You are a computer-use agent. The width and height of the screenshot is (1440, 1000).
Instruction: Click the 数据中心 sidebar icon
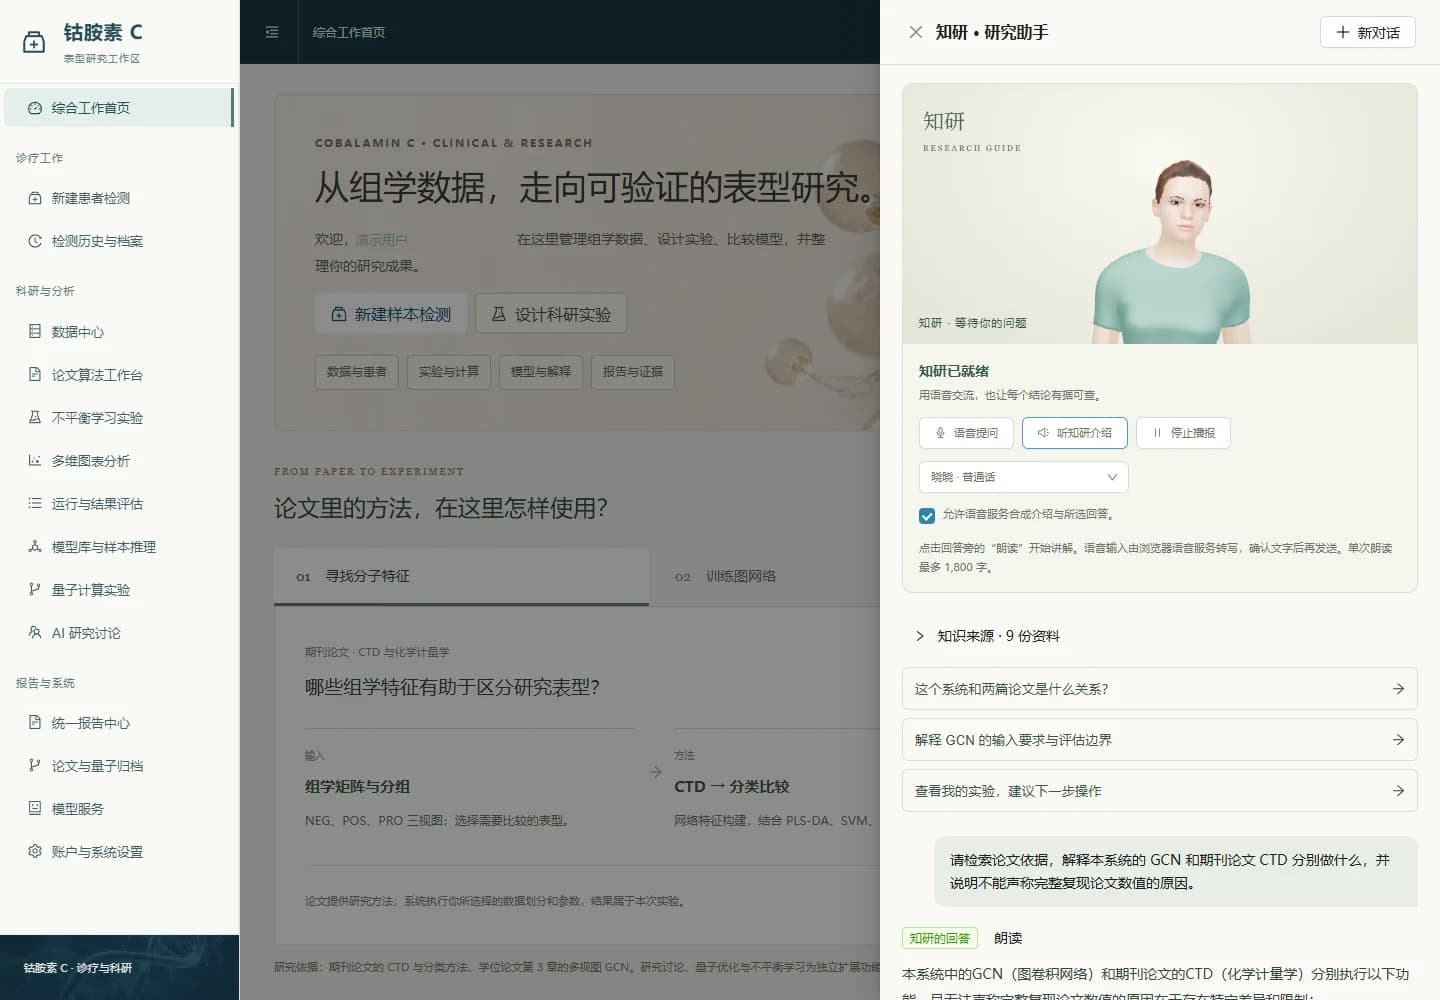(35, 331)
